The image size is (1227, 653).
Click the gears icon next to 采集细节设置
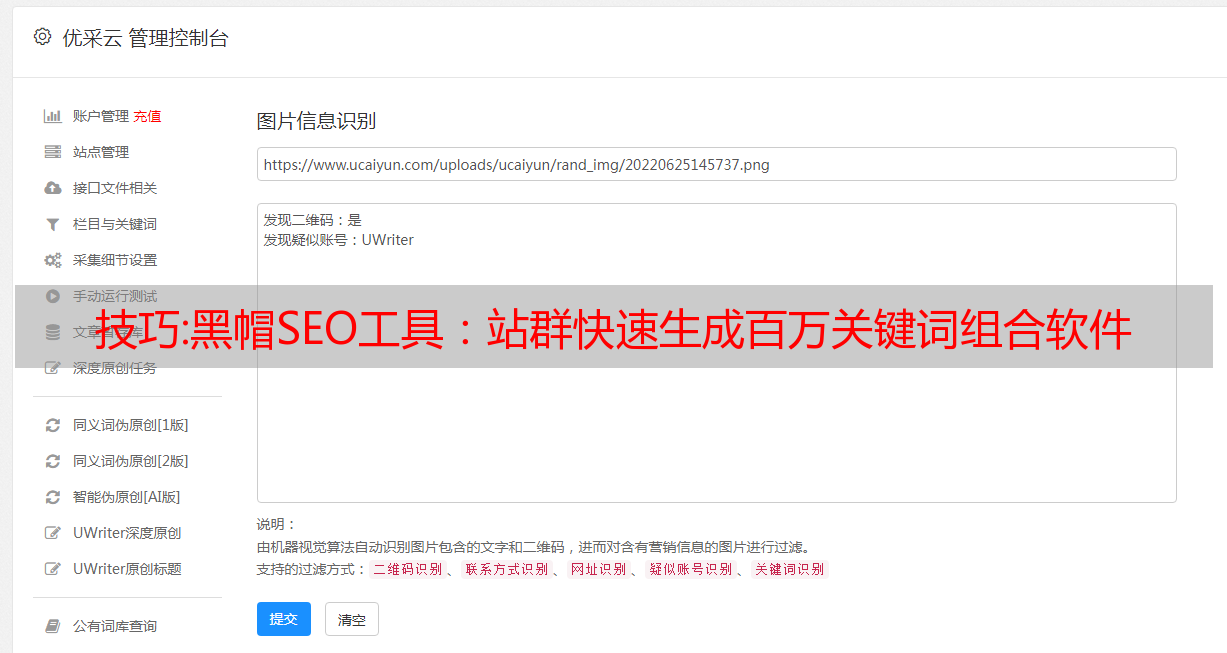point(53,260)
